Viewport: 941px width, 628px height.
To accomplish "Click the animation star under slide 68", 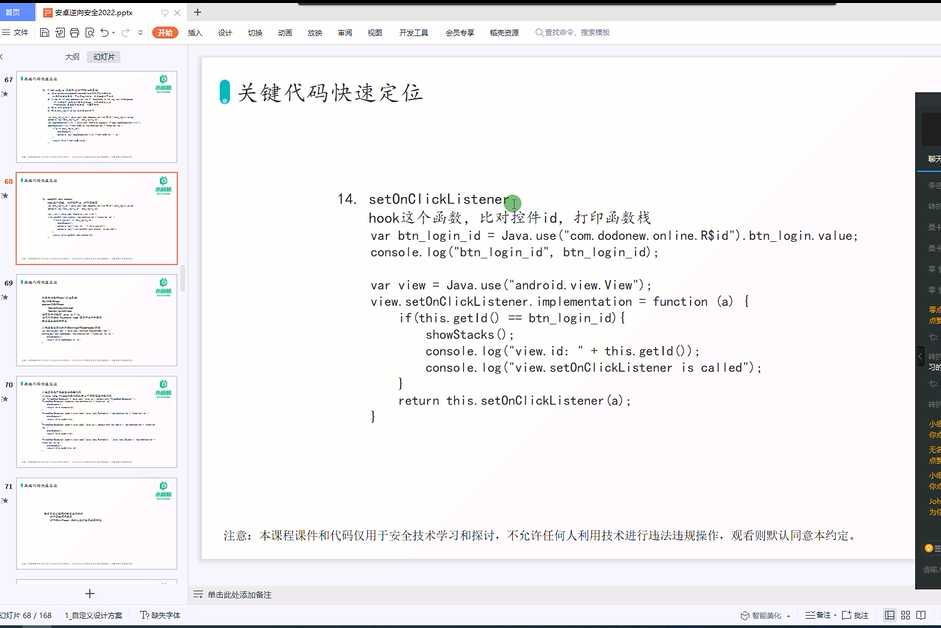I will [x=5, y=196].
